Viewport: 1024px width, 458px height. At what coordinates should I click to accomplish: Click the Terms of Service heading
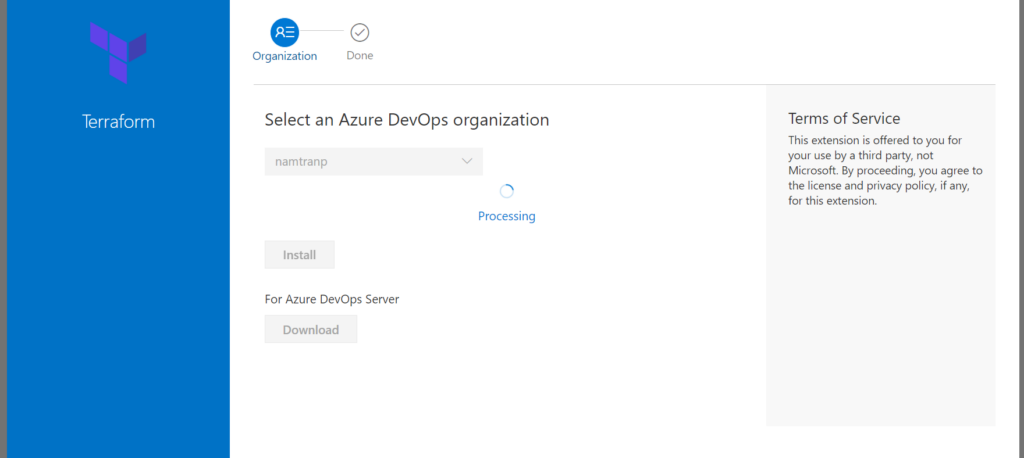coord(844,118)
